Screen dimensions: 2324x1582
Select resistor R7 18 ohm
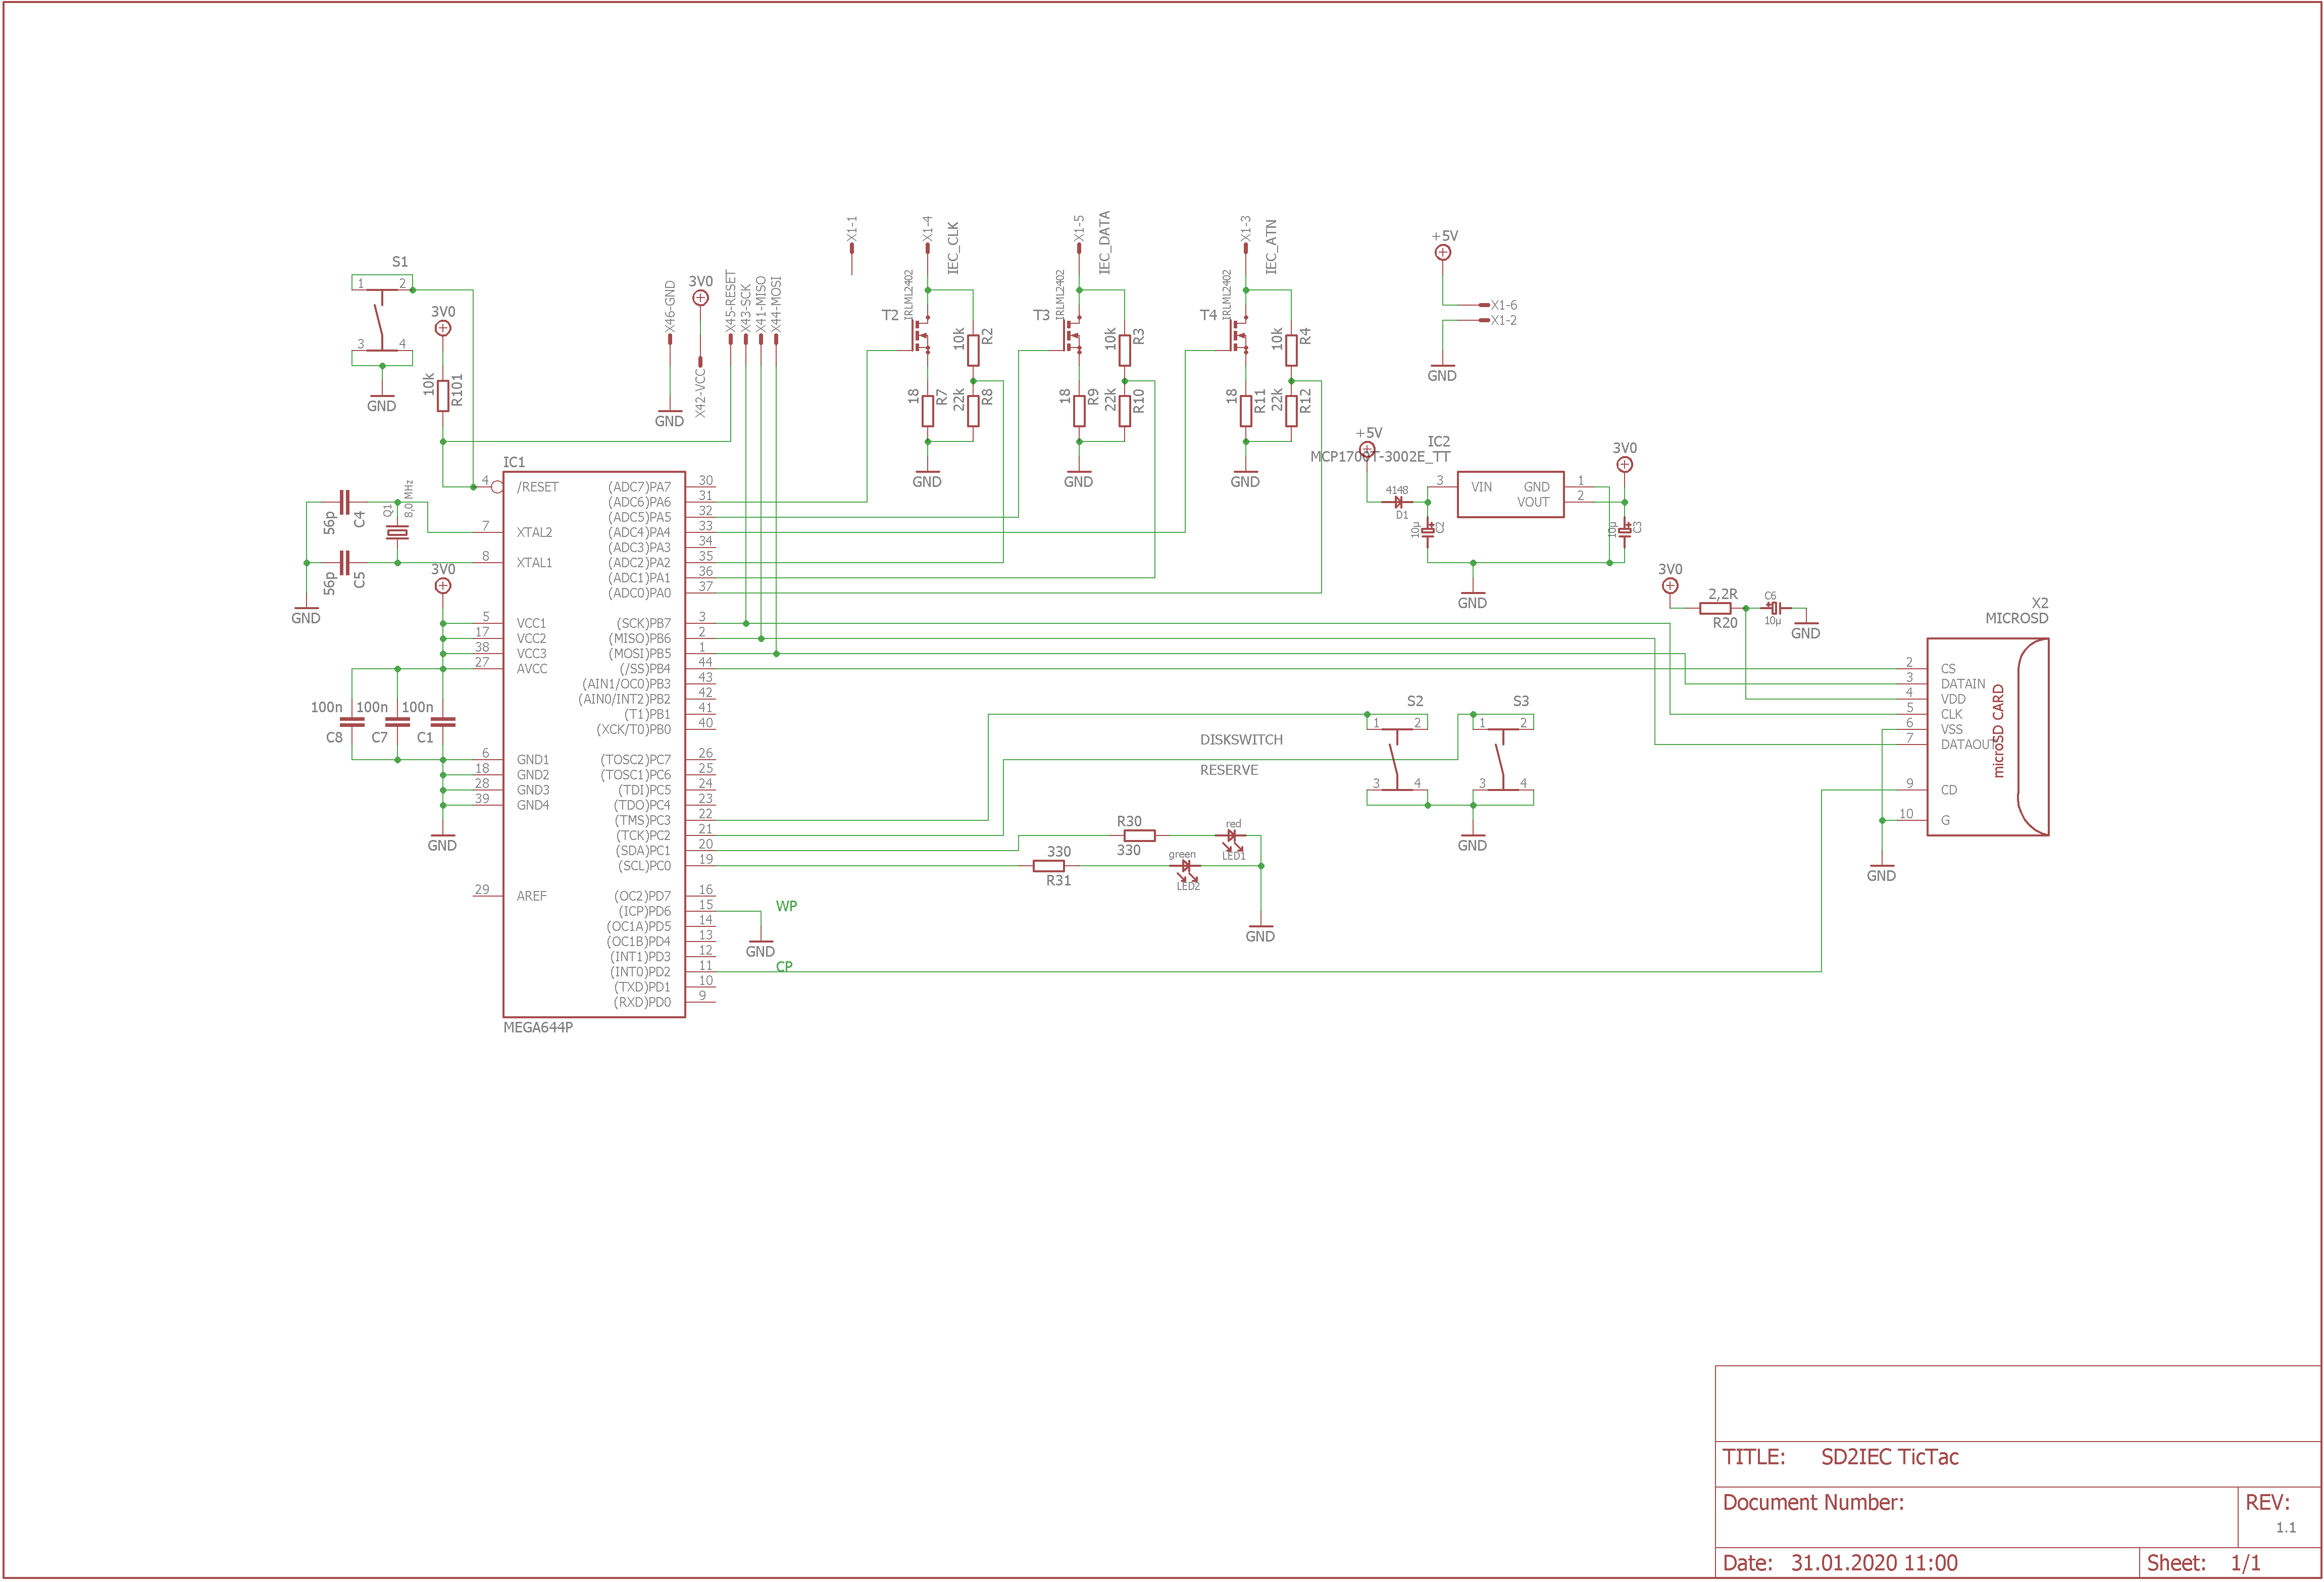(928, 410)
